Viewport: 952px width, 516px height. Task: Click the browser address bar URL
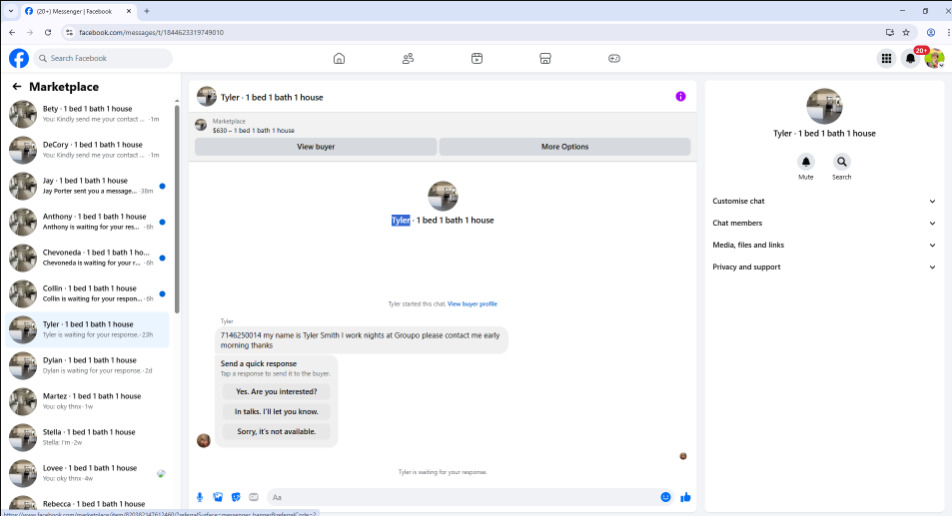(151, 32)
